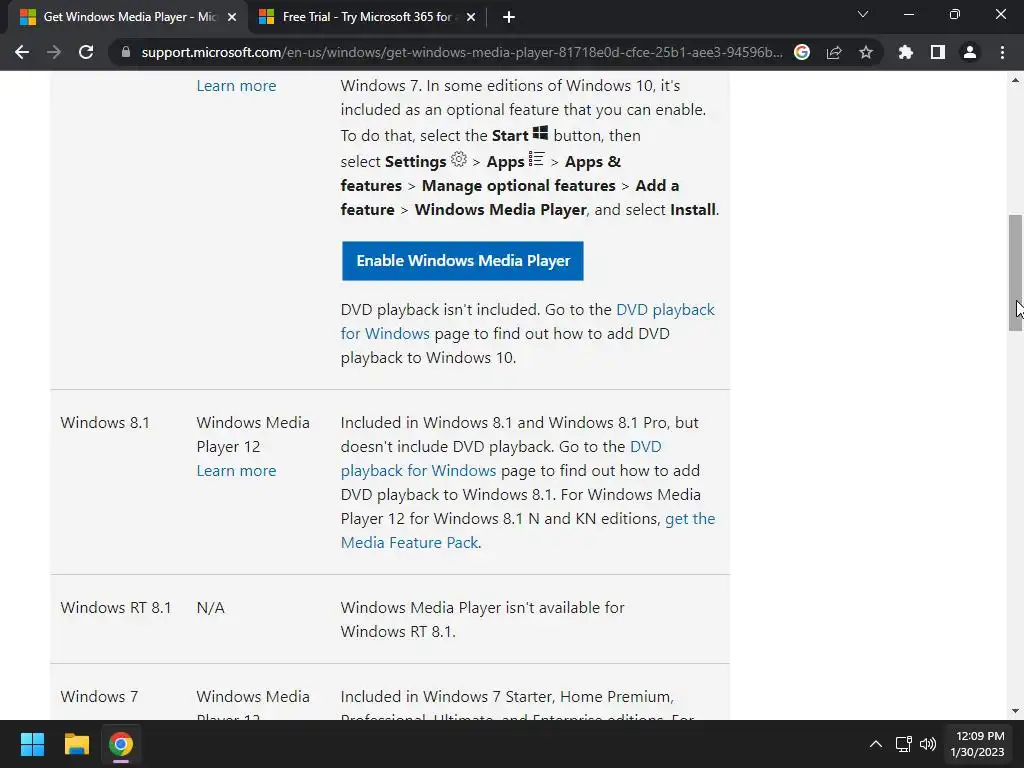Open a new browser tab
Image resolution: width=1024 pixels, height=768 pixels.
point(509,17)
